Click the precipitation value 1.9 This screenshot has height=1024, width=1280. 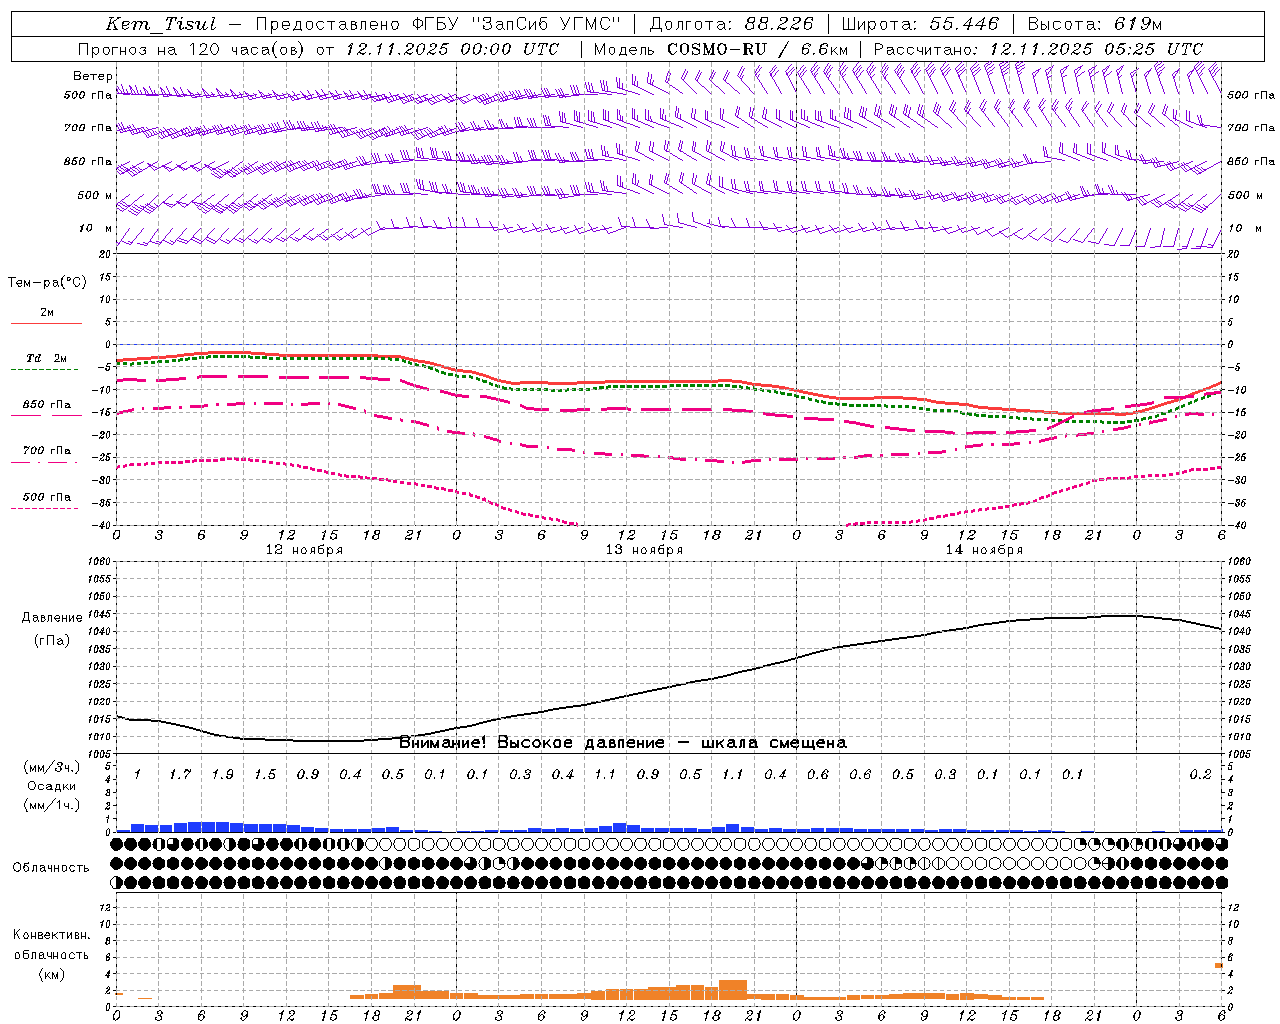[222, 775]
